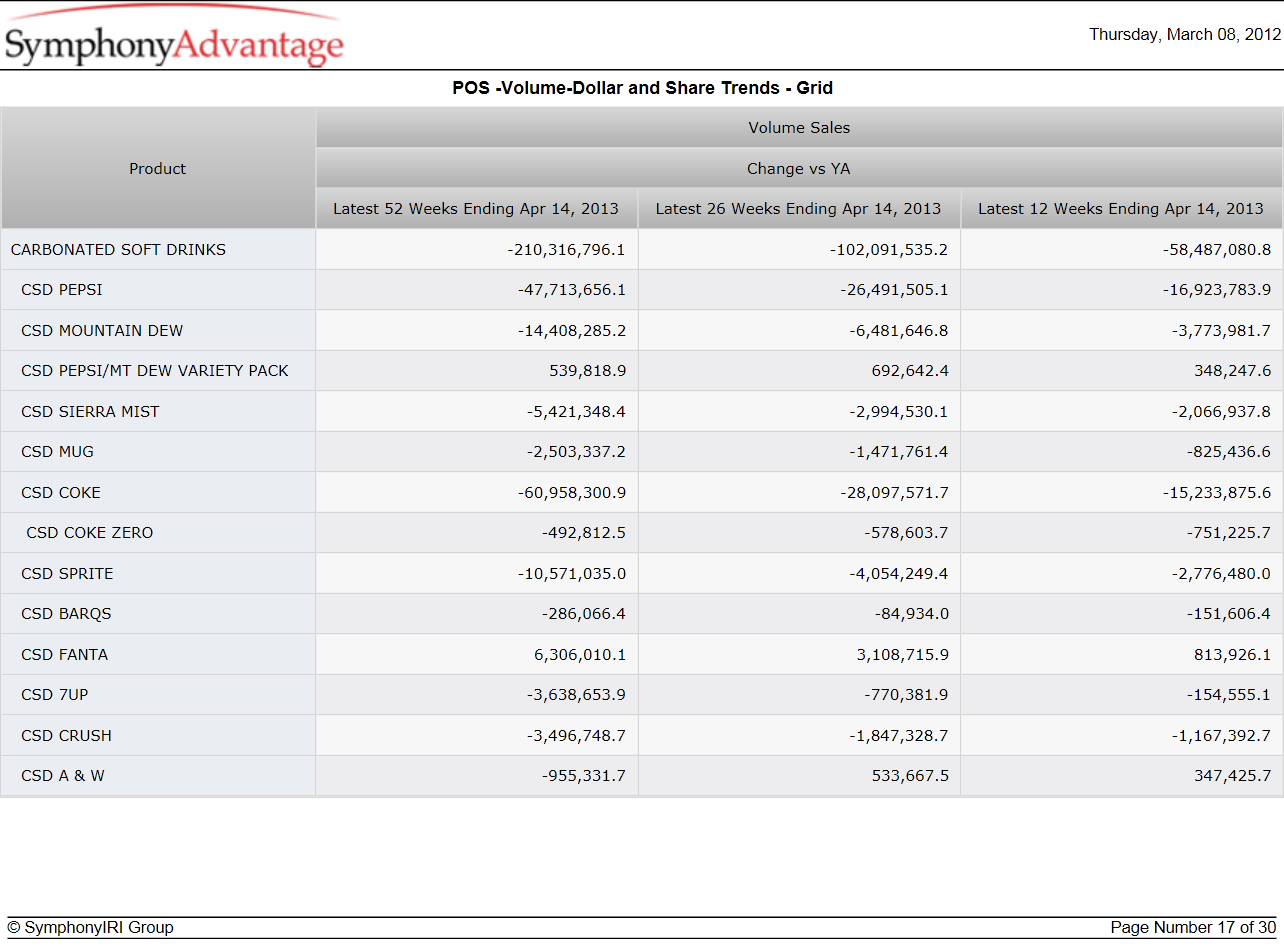Select the Variety Pack value 348,247.6

pyautogui.click(x=1233, y=371)
